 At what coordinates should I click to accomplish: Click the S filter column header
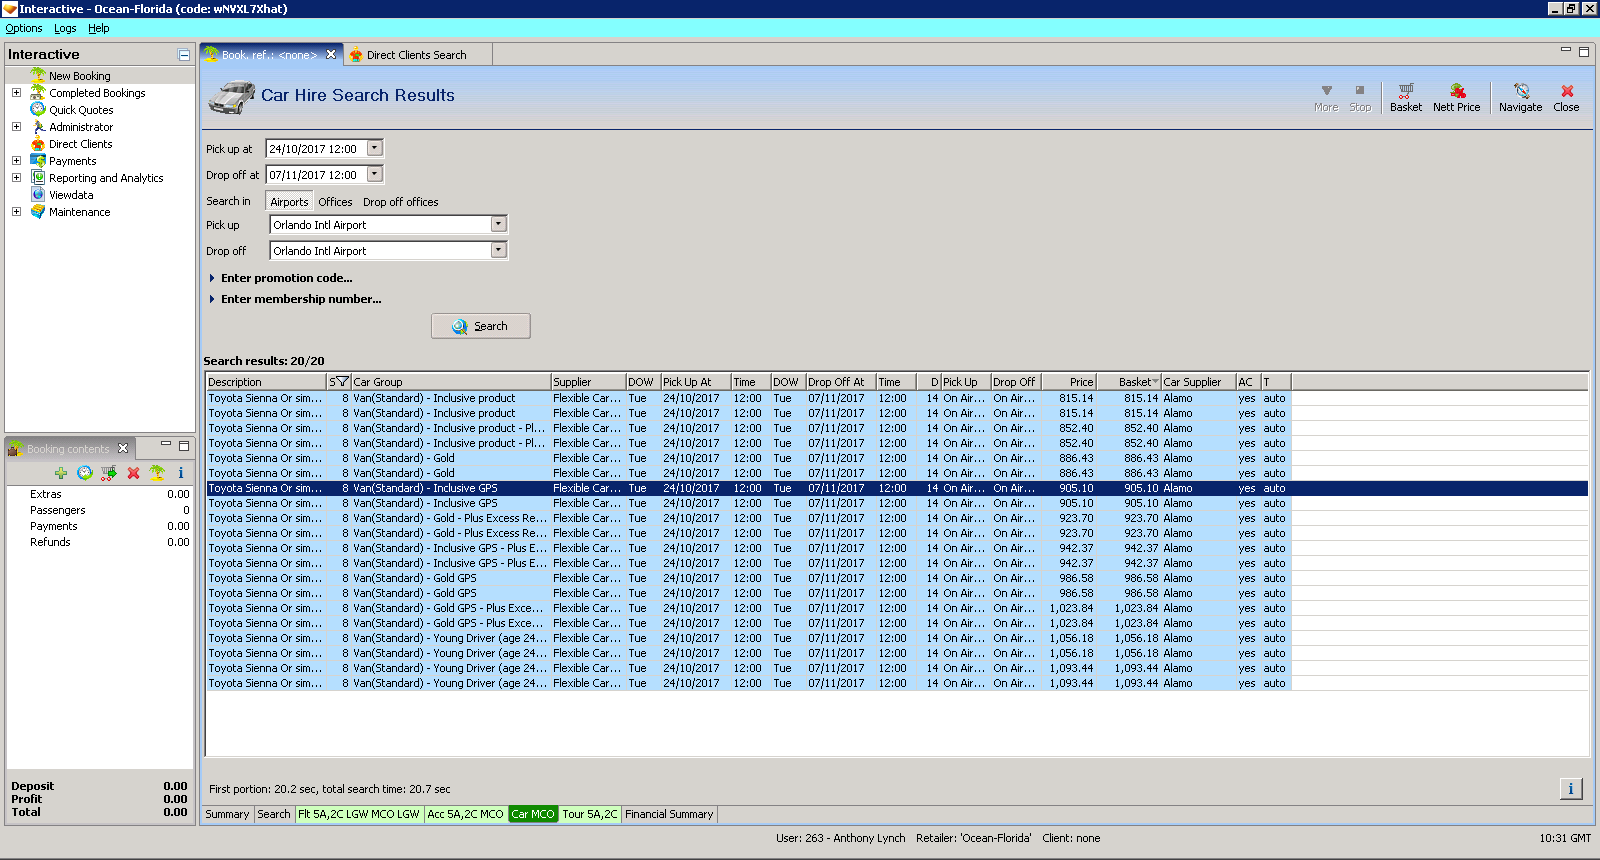point(339,382)
